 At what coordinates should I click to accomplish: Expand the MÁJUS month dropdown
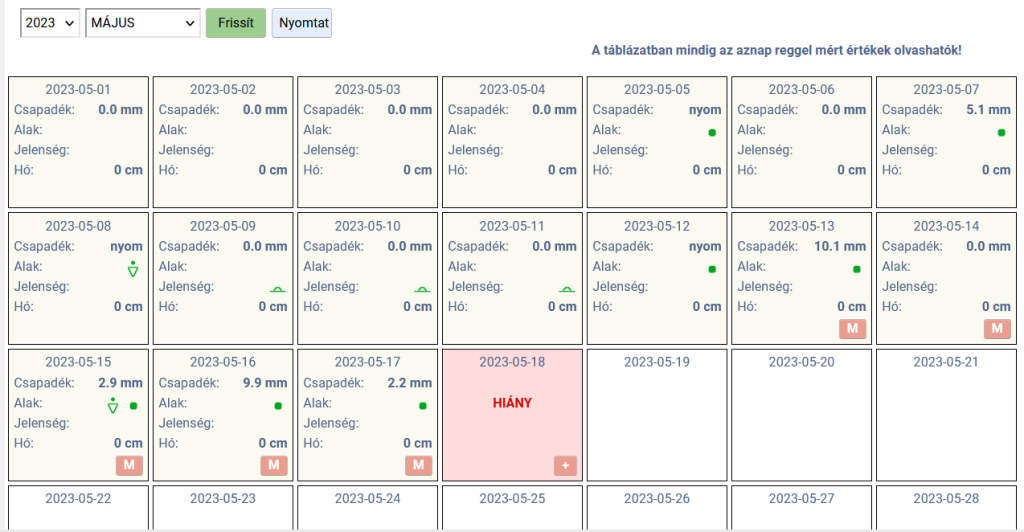coord(143,23)
